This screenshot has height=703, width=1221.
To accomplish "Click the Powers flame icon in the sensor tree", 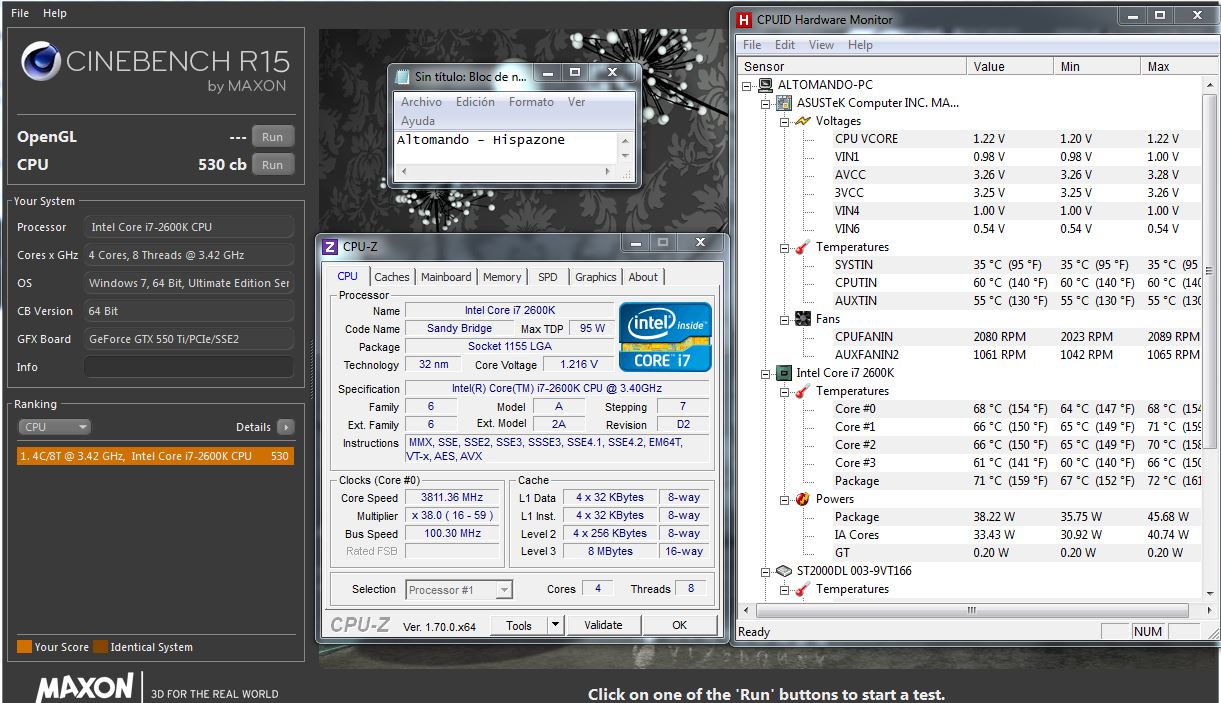I will click(802, 499).
